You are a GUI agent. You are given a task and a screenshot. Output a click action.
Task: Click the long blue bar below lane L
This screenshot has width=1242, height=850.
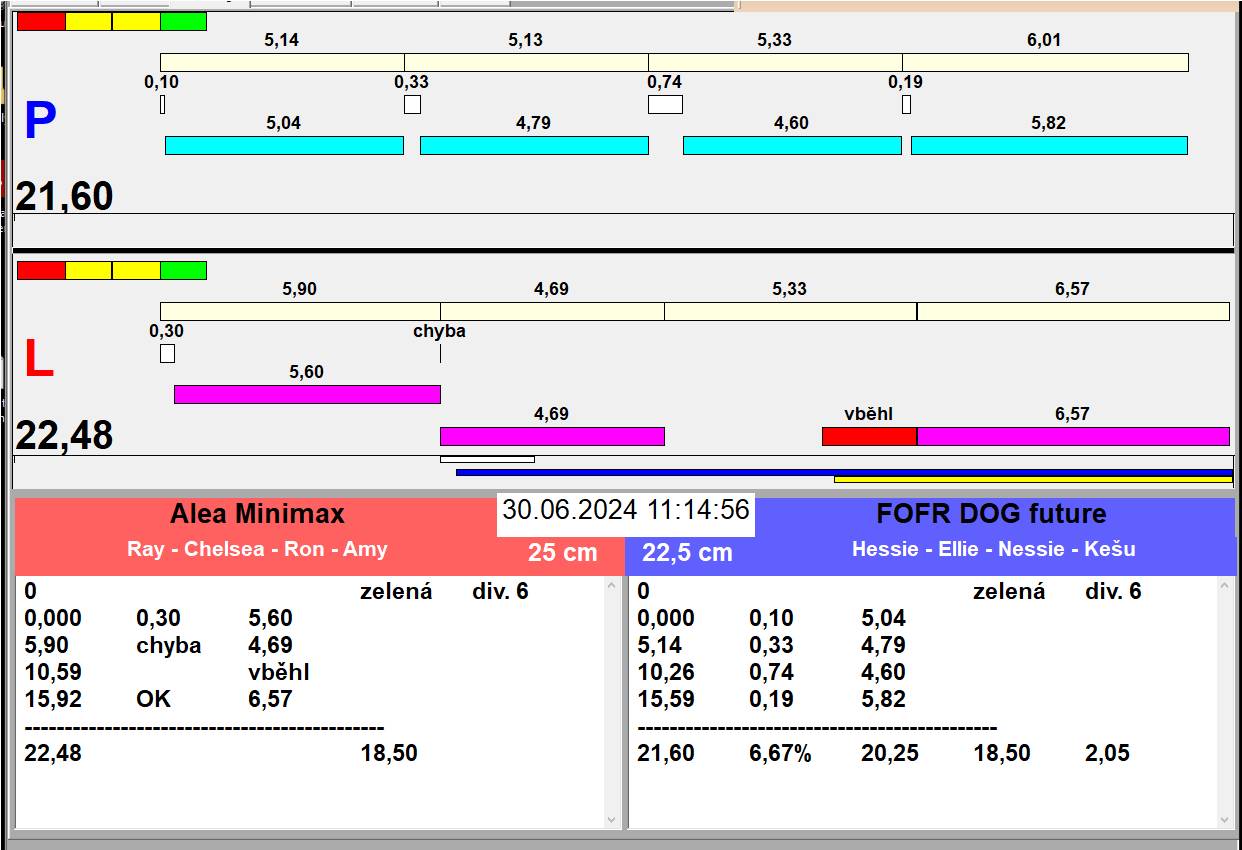tap(843, 472)
